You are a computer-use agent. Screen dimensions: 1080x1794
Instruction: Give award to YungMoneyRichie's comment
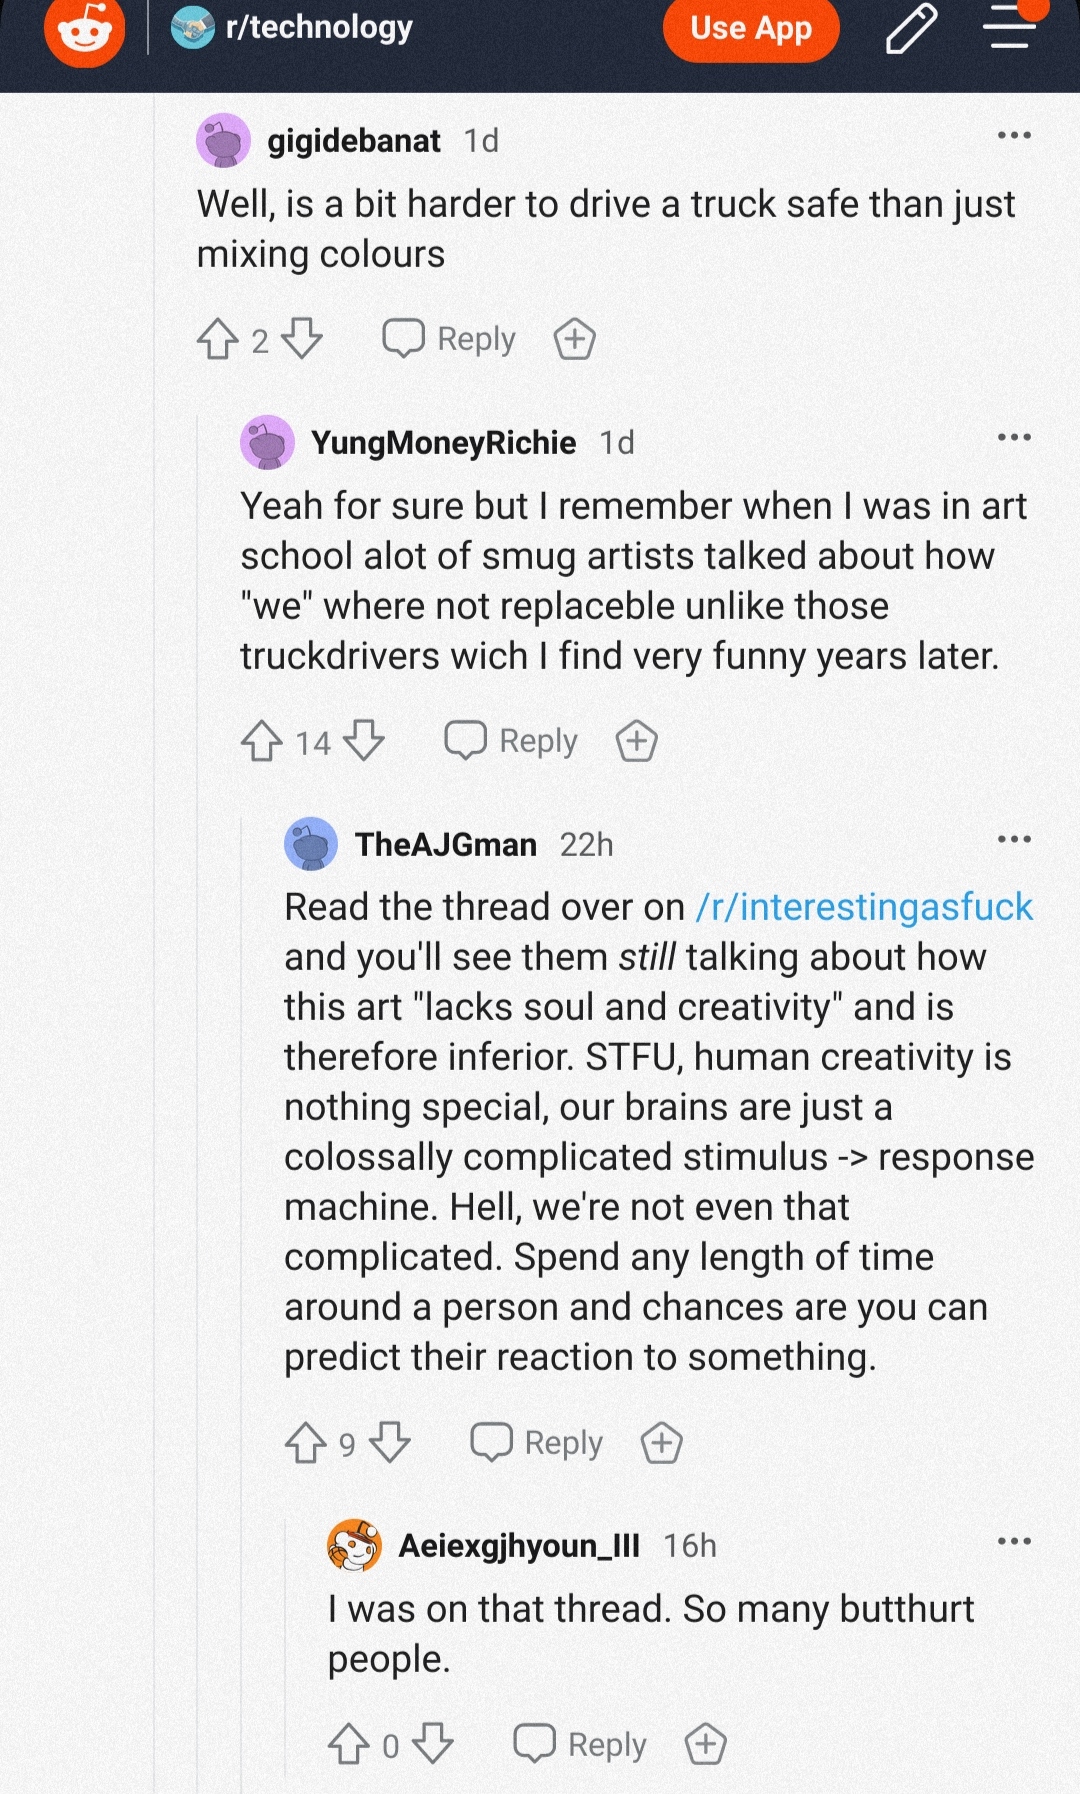click(637, 741)
